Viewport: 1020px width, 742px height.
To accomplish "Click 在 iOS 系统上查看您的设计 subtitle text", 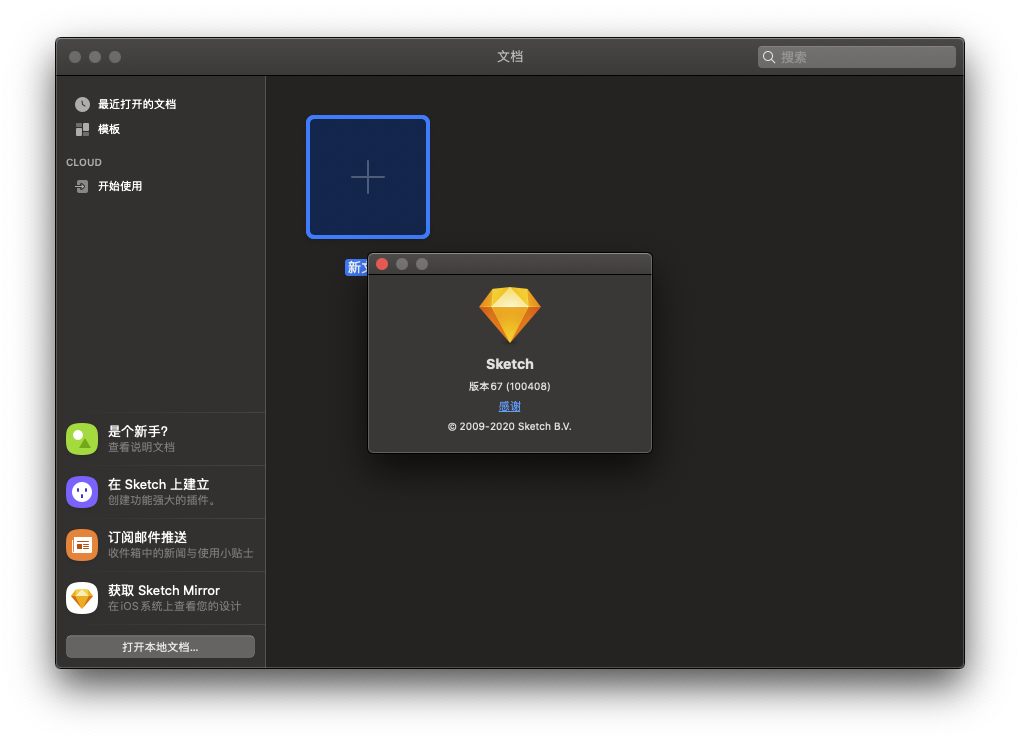I will pyautogui.click(x=174, y=606).
